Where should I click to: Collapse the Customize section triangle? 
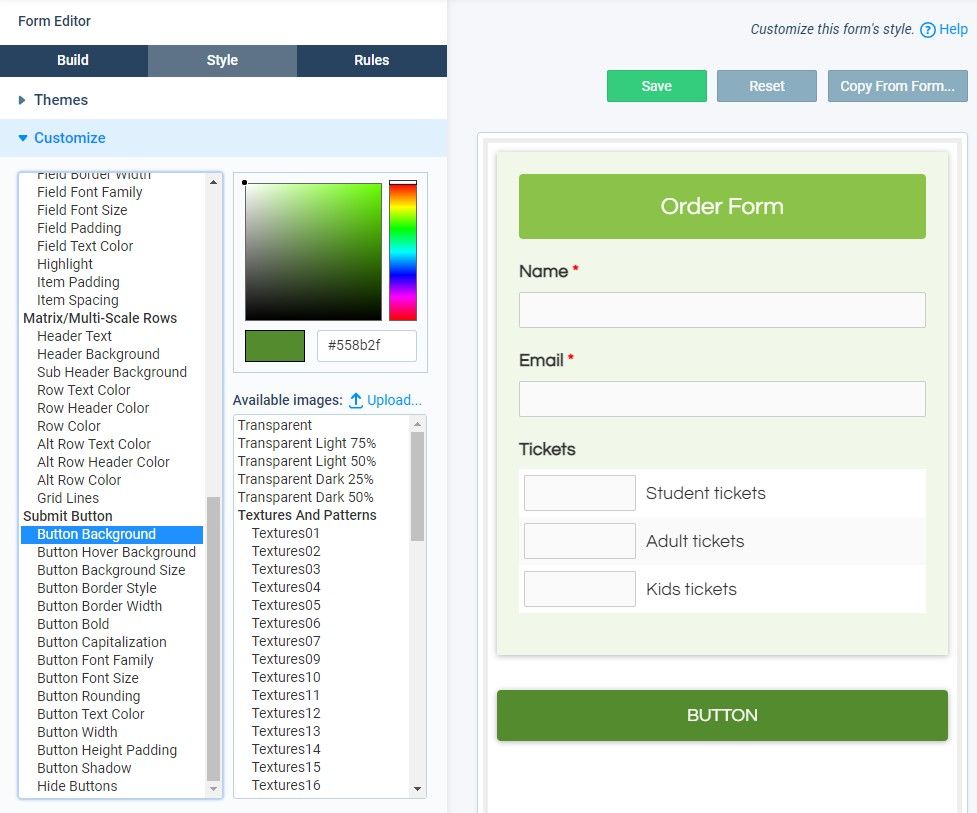22,138
